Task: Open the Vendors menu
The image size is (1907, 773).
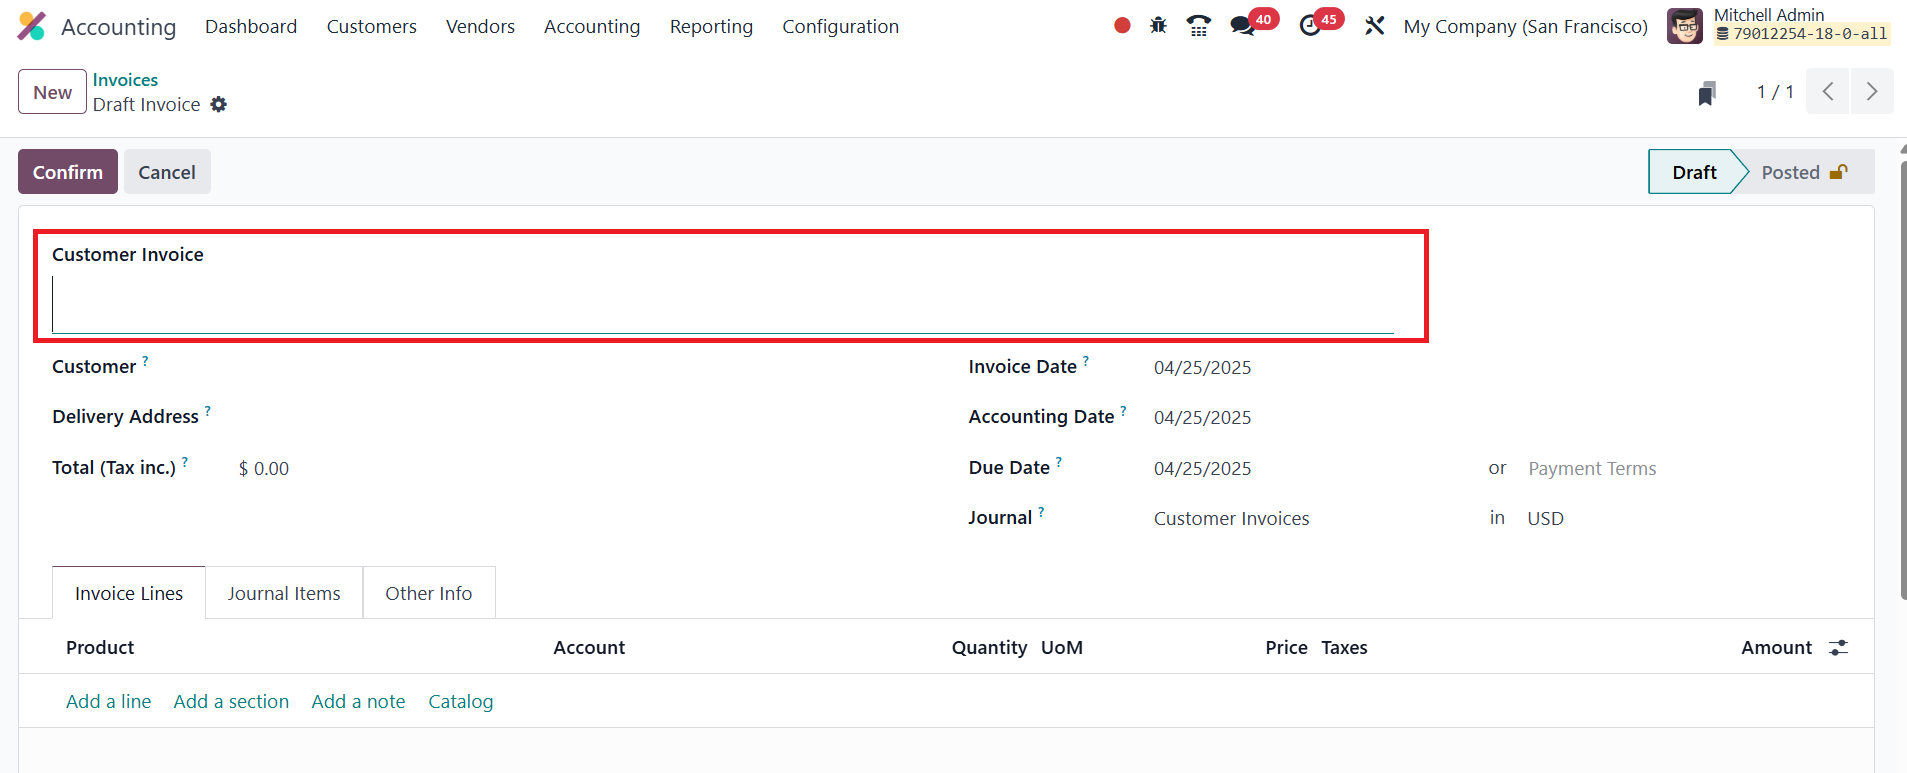Action: [x=480, y=27]
